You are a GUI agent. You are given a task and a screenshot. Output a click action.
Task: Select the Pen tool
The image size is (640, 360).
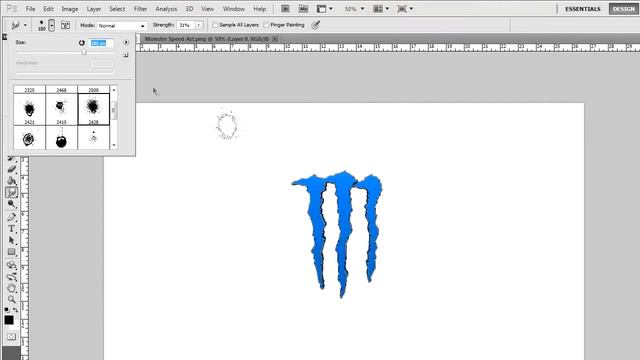(12, 217)
